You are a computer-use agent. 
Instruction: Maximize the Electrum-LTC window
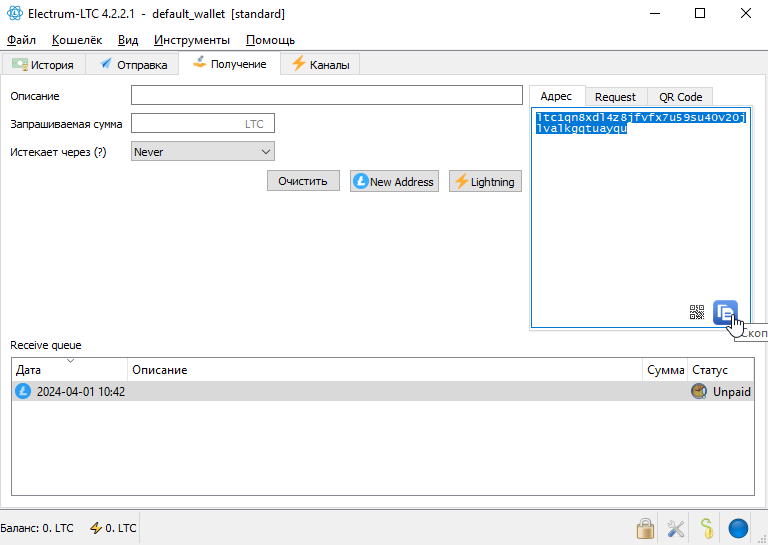point(700,13)
